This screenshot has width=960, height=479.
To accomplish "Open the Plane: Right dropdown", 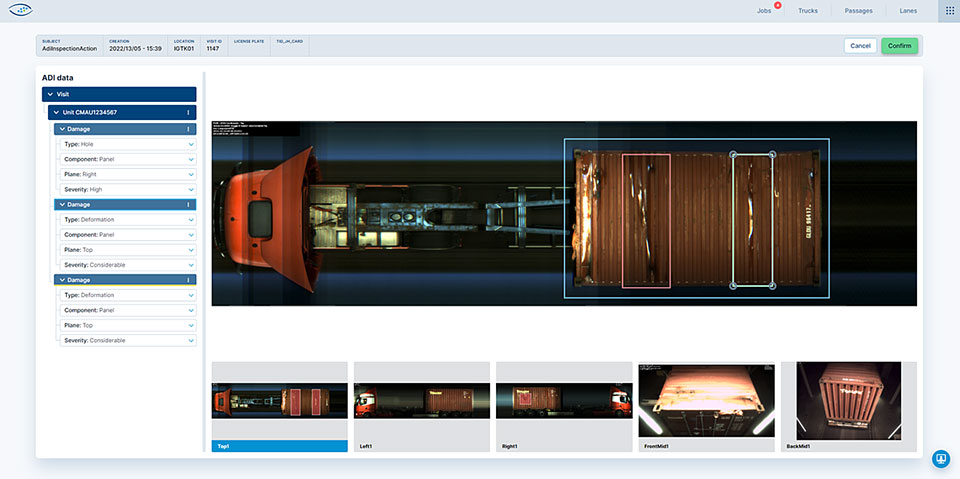I will tap(190, 174).
